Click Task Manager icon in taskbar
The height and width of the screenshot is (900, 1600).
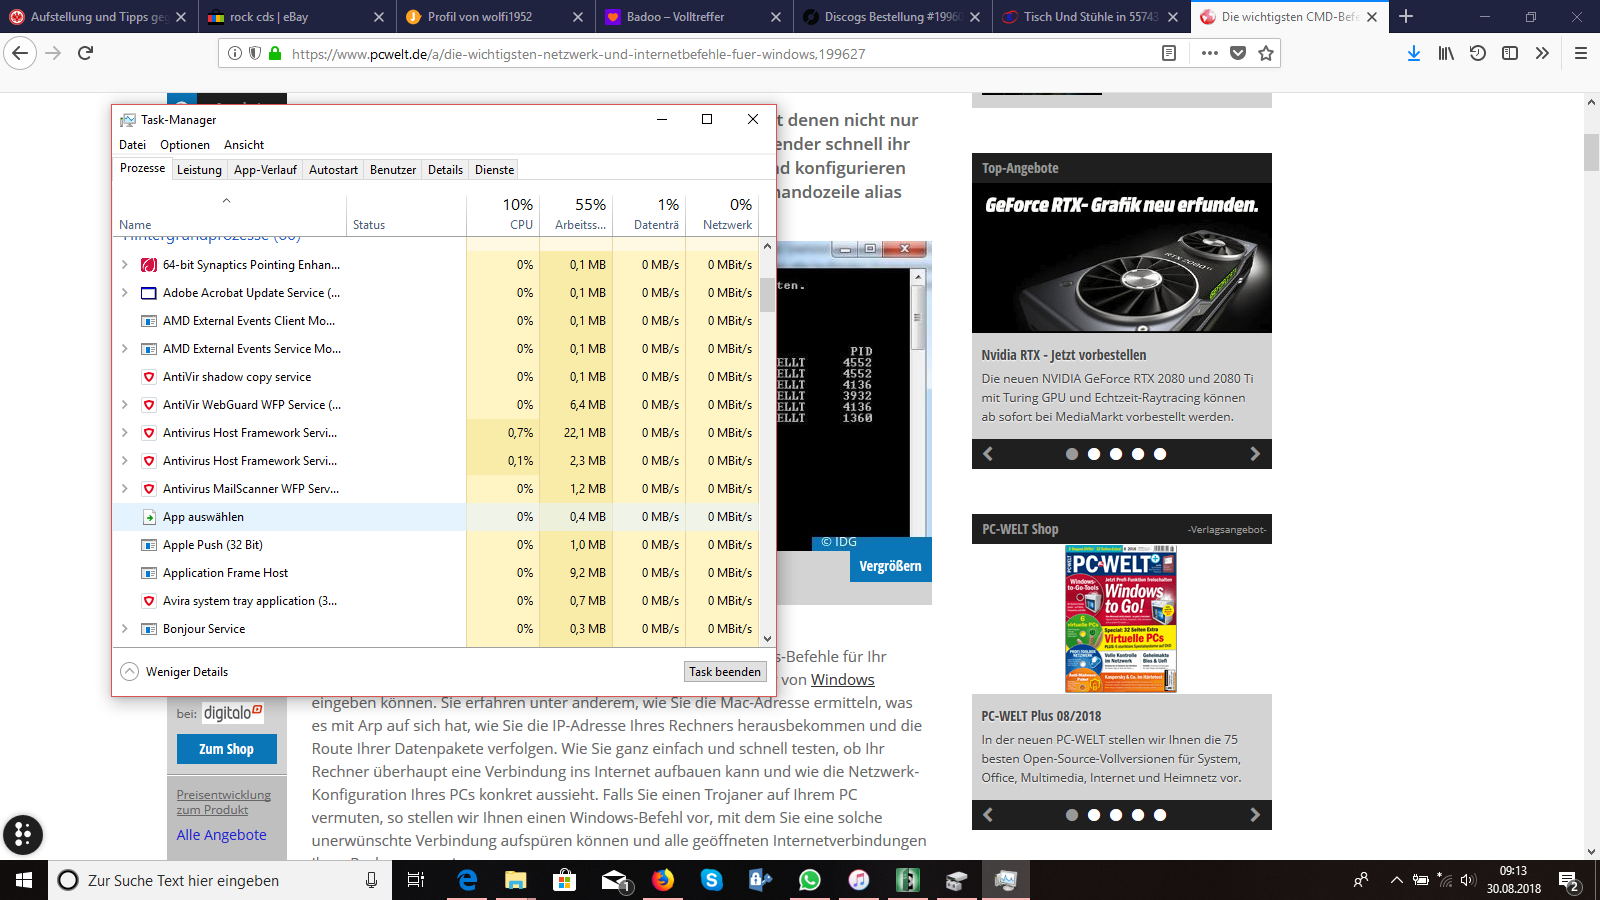click(x=1006, y=880)
